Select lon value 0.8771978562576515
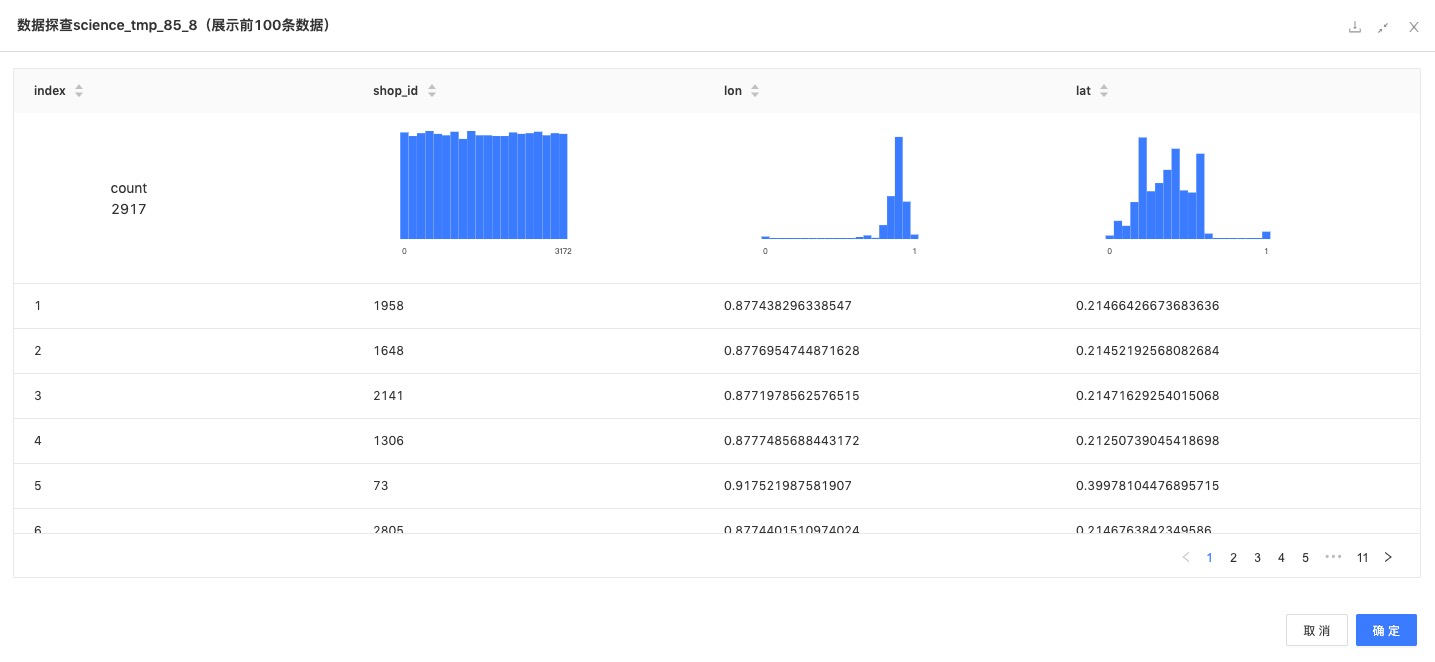This screenshot has height=662, width=1435. coord(792,396)
